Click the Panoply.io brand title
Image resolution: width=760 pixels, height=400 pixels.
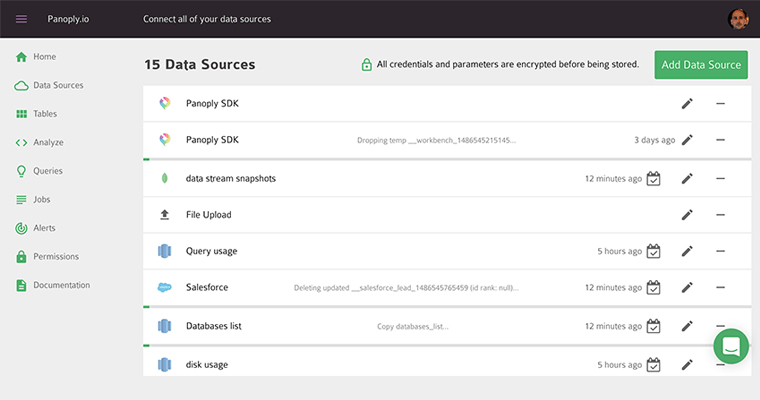coord(68,19)
